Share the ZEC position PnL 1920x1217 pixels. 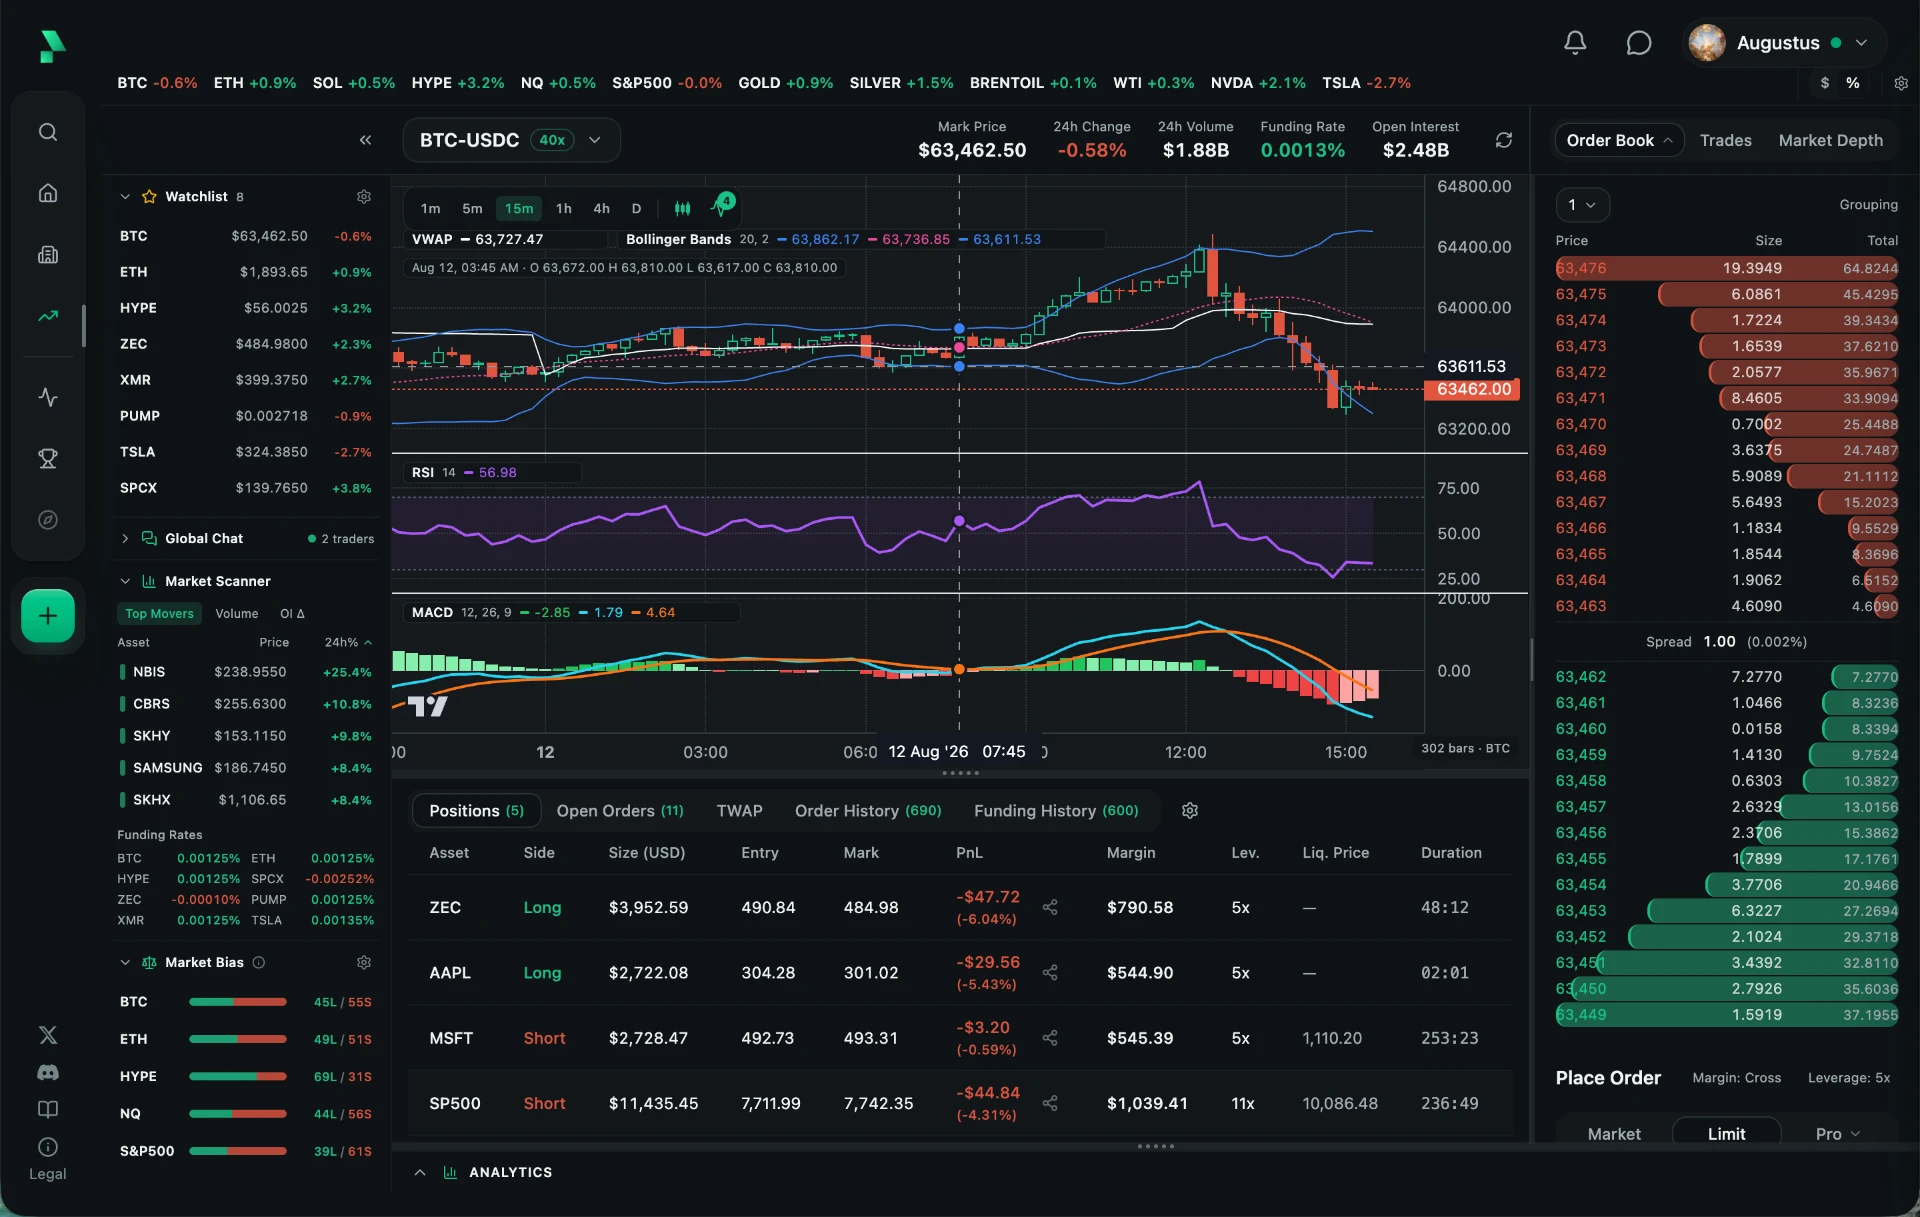[1050, 907]
